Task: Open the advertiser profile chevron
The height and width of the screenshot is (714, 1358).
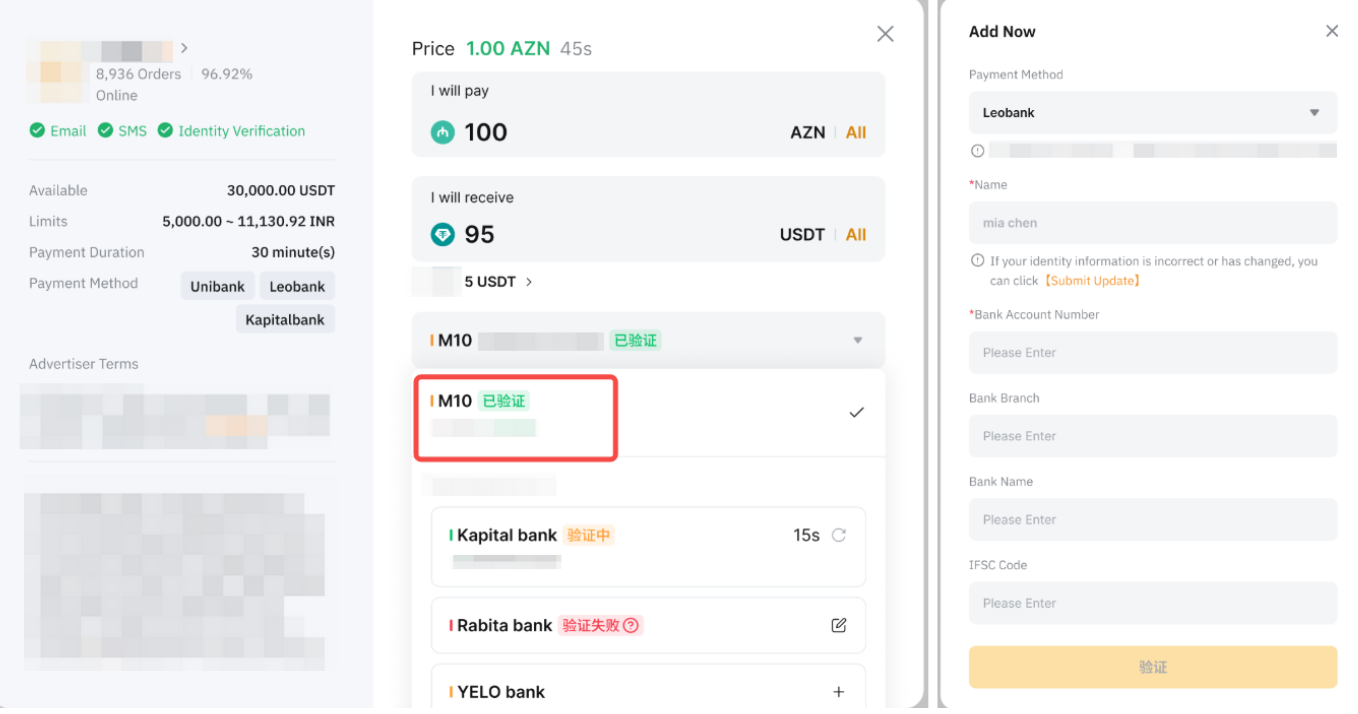Action: pyautogui.click(x=184, y=48)
